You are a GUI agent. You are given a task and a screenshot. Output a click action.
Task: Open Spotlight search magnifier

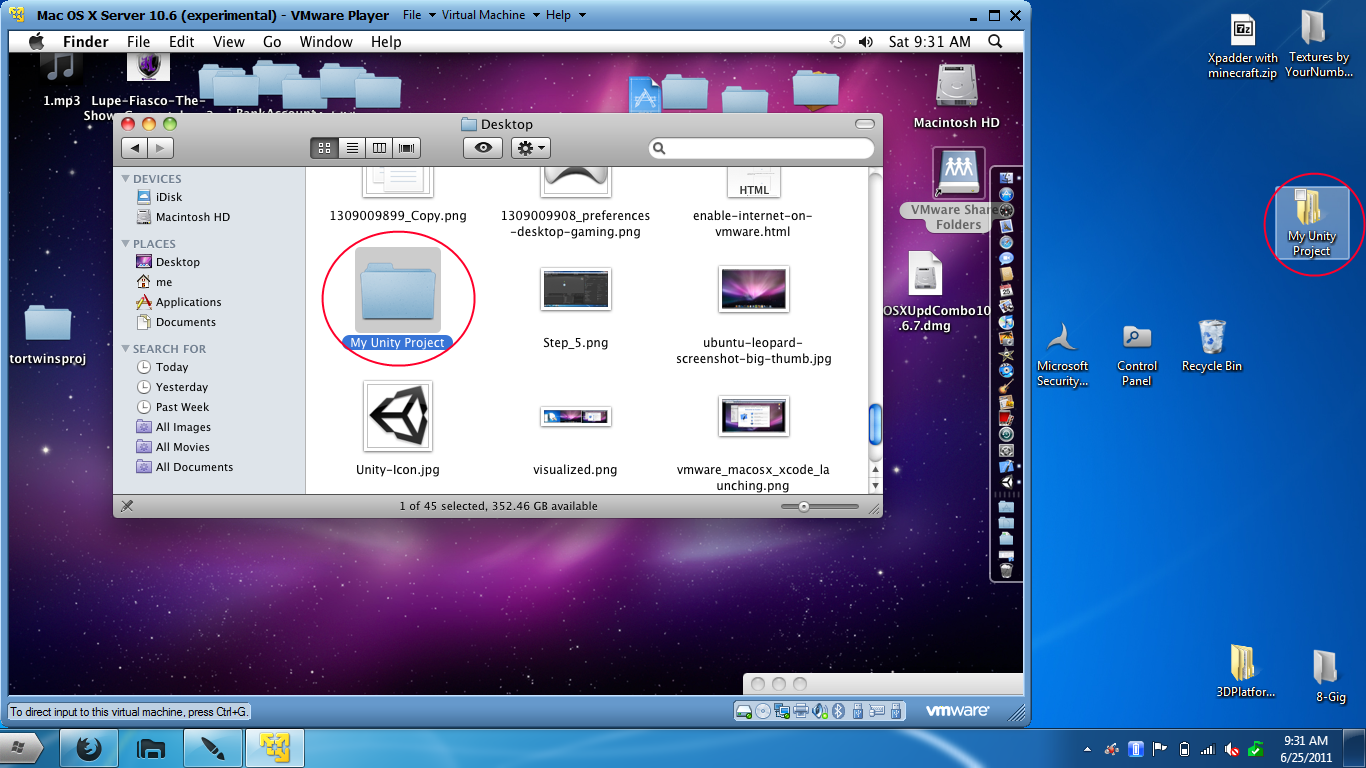(995, 42)
